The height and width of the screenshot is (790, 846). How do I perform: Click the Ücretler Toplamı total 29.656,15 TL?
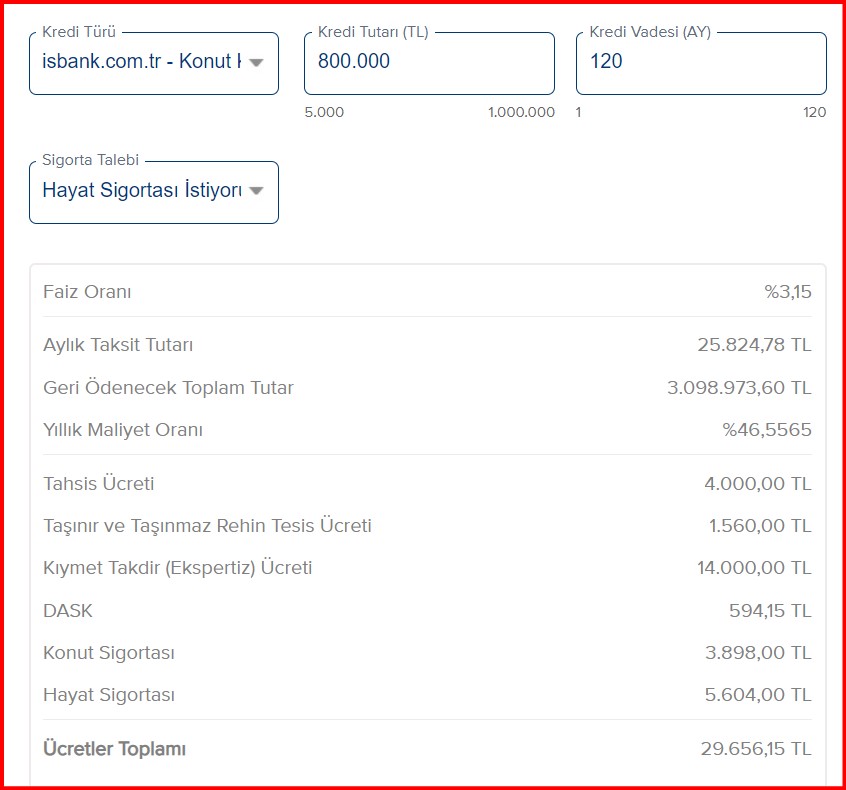[756, 749]
